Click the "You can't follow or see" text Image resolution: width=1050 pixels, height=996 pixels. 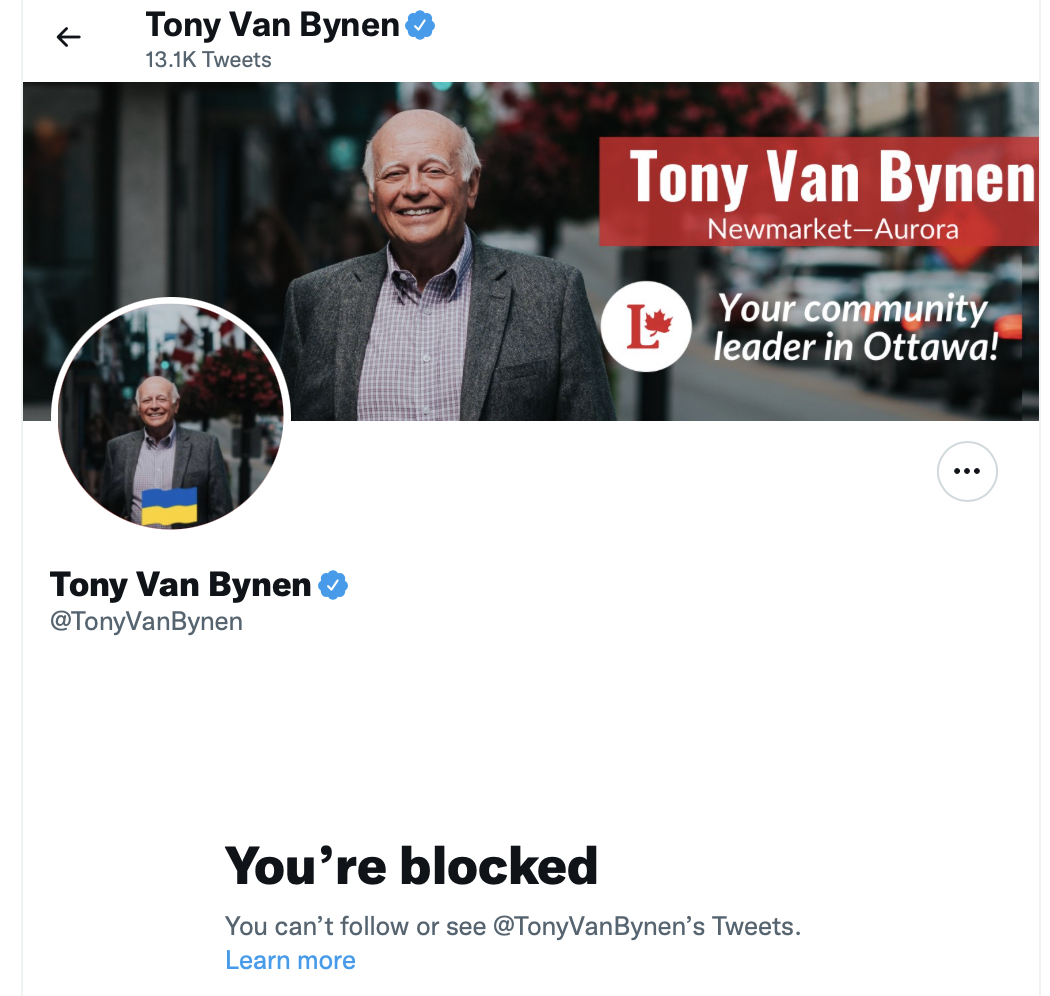click(x=356, y=927)
